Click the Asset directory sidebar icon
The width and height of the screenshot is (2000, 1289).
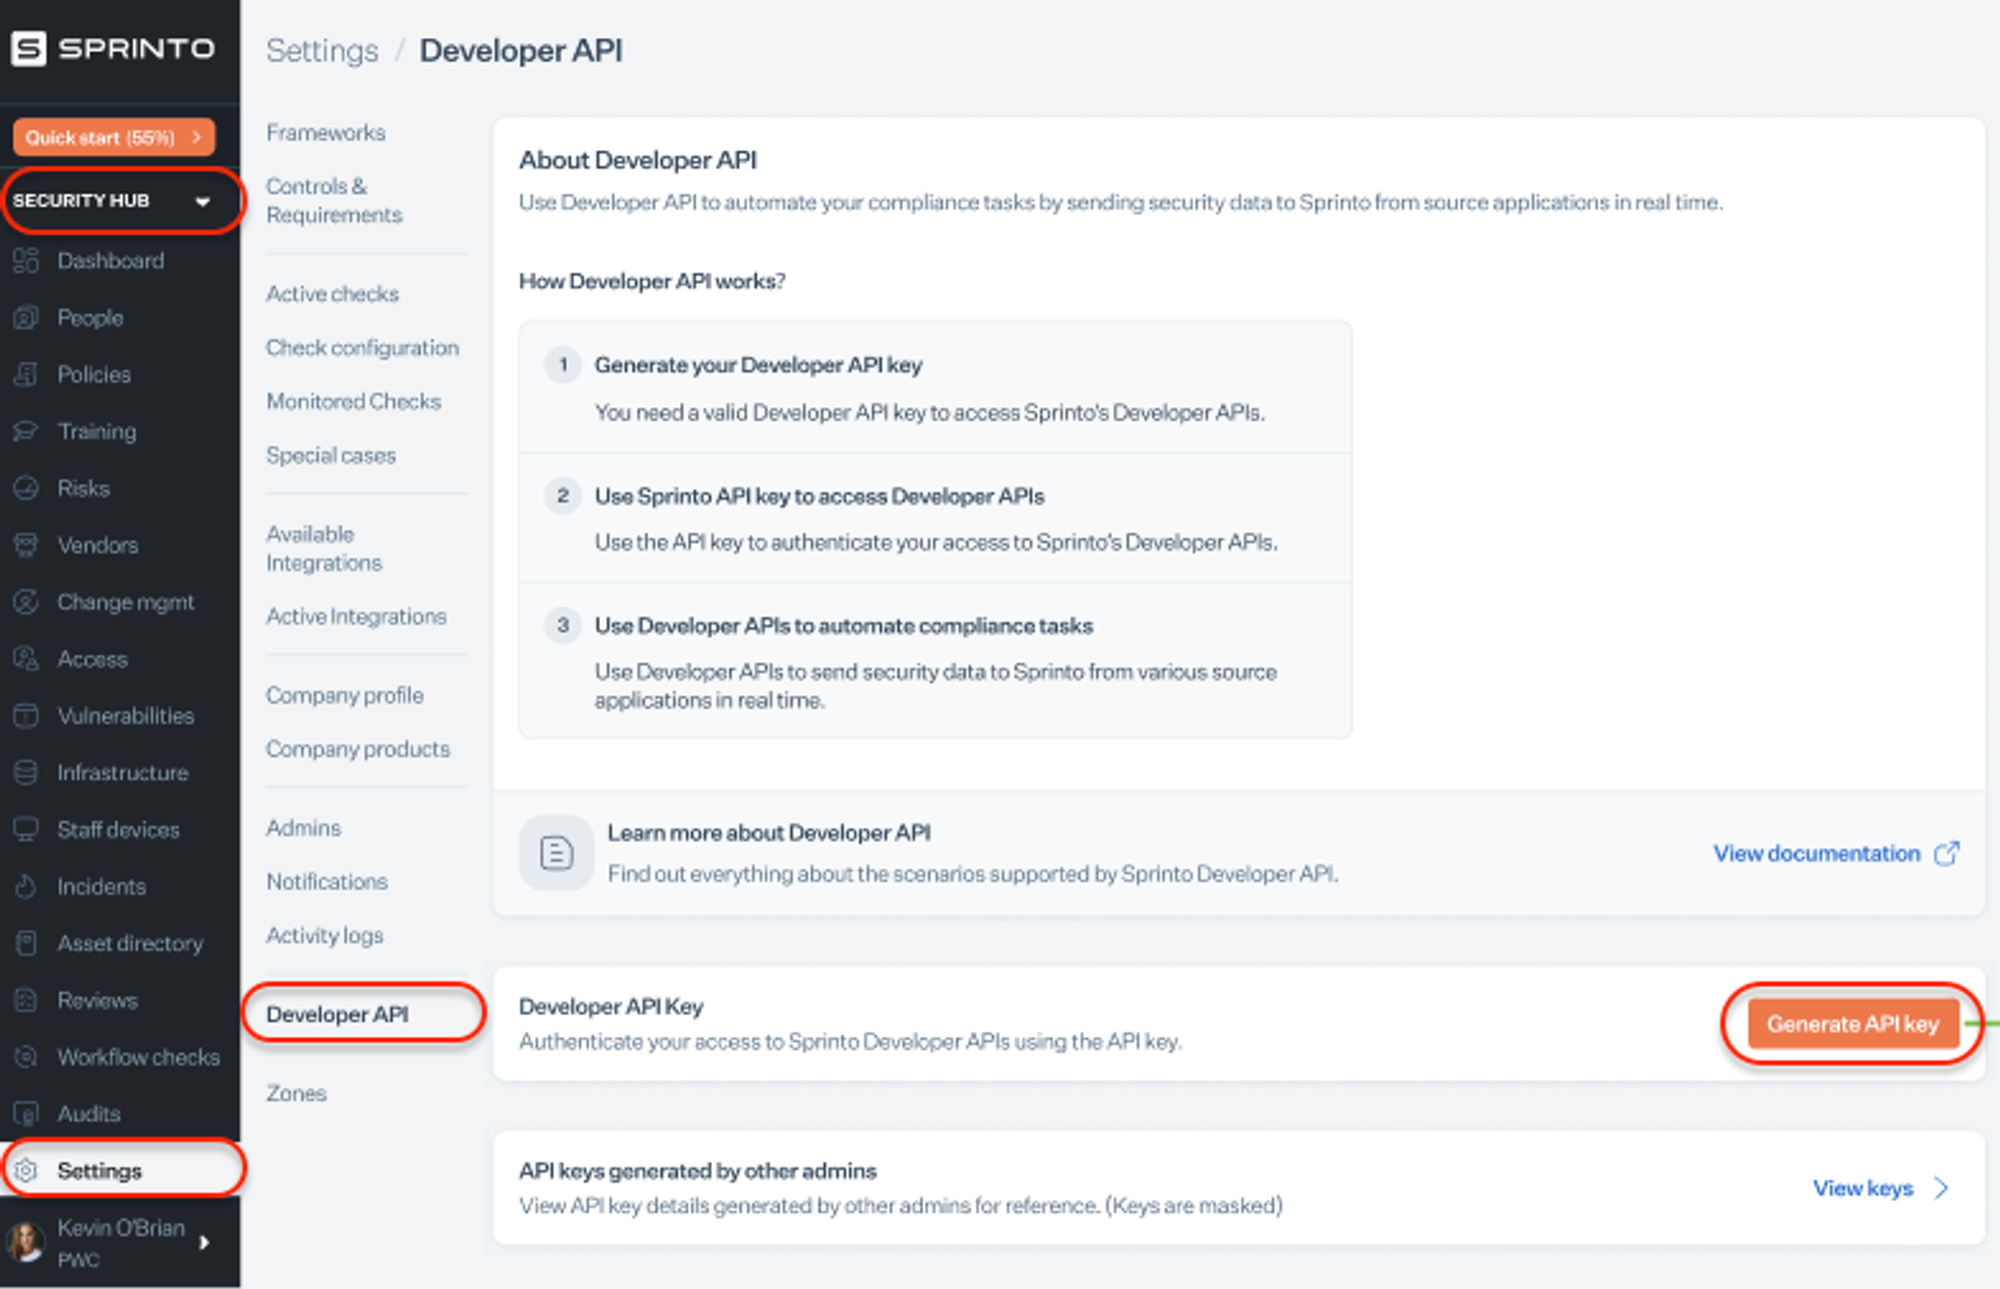(26, 943)
